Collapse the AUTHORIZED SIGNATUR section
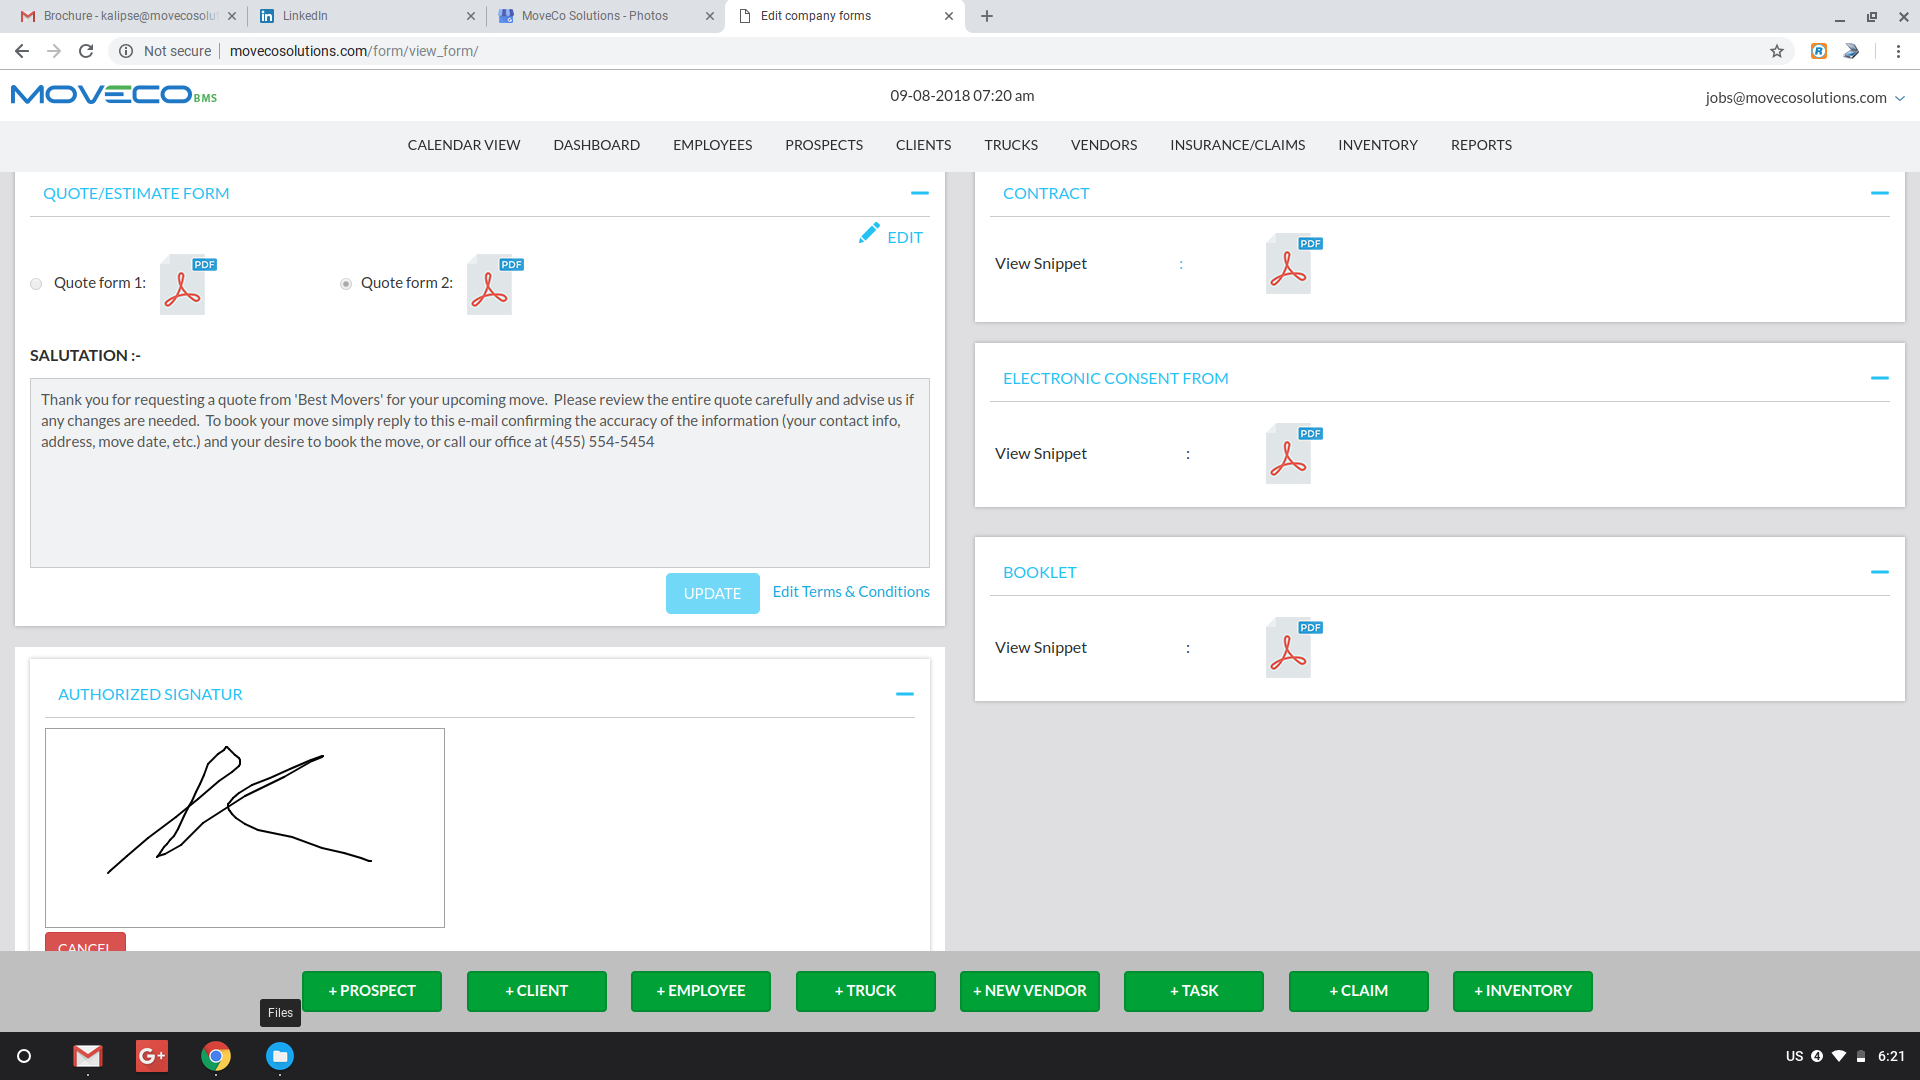The width and height of the screenshot is (1920, 1080). (905, 693)
